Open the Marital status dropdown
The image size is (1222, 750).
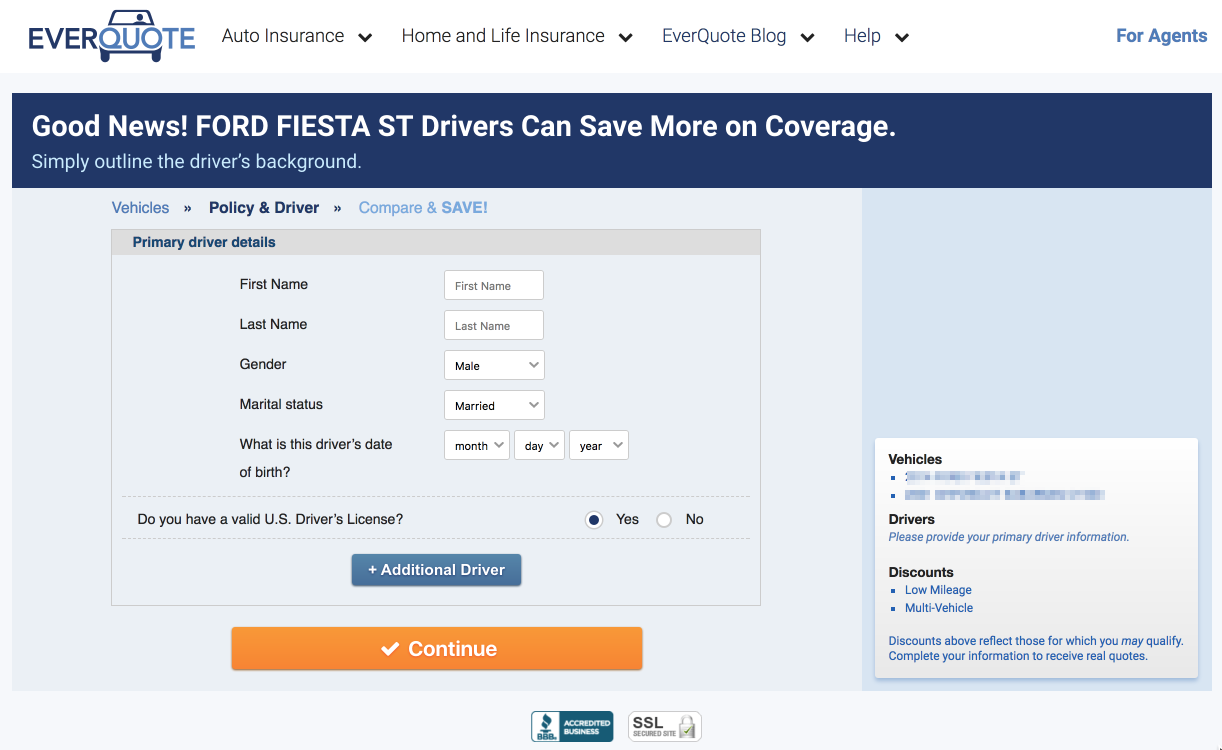(x=494, y=405)
